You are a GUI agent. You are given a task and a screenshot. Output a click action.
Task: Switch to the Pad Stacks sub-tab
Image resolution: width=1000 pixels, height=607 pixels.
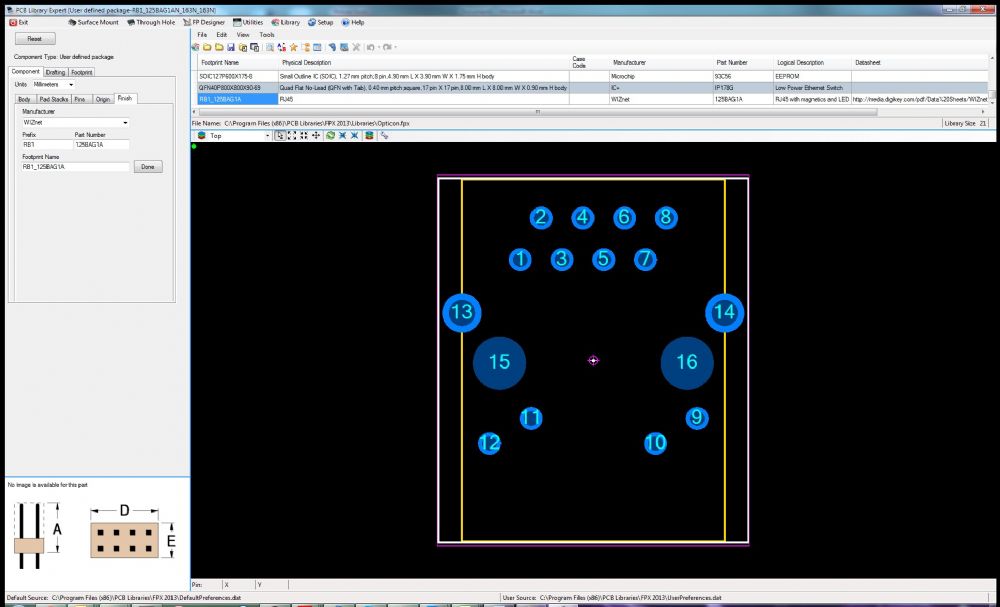pos(54,99)
